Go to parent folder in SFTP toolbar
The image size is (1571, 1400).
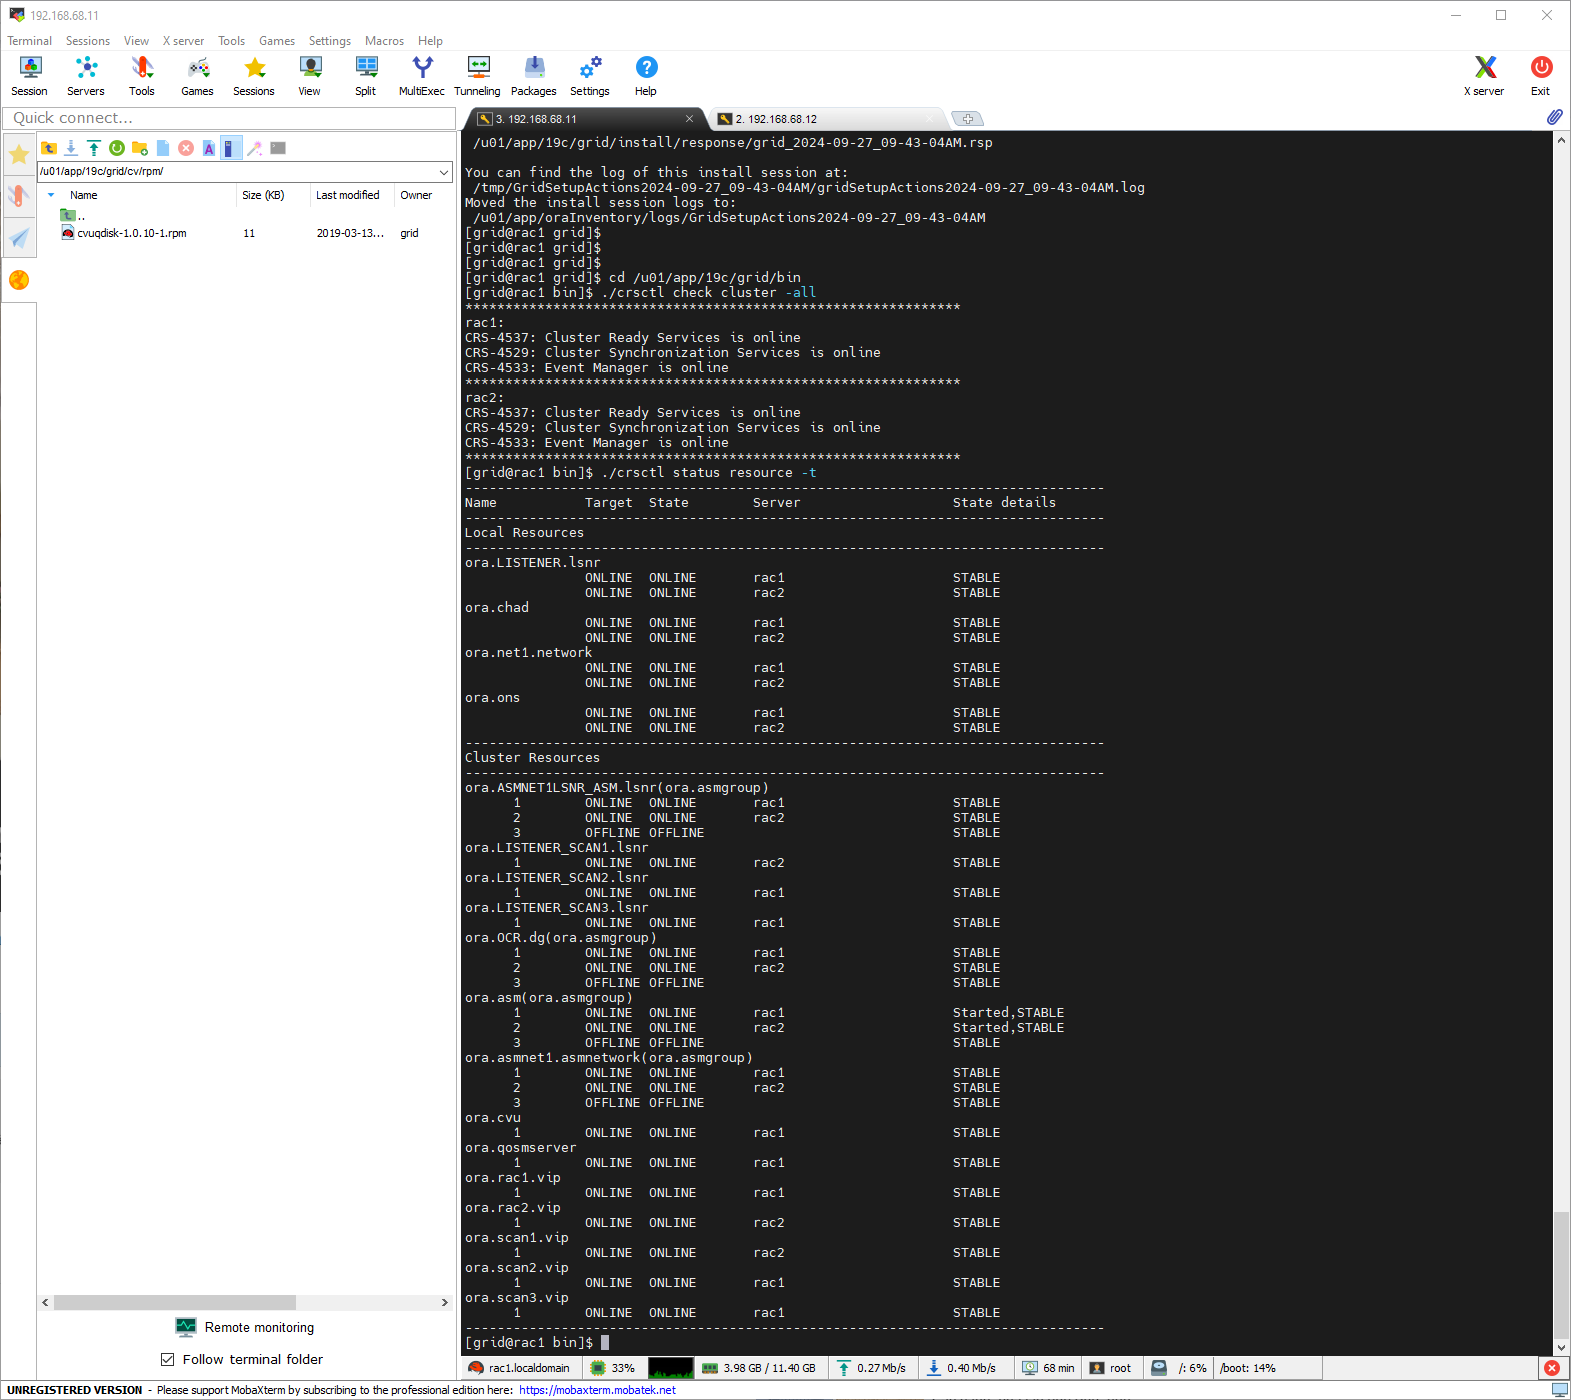click(x=49, y=148)
